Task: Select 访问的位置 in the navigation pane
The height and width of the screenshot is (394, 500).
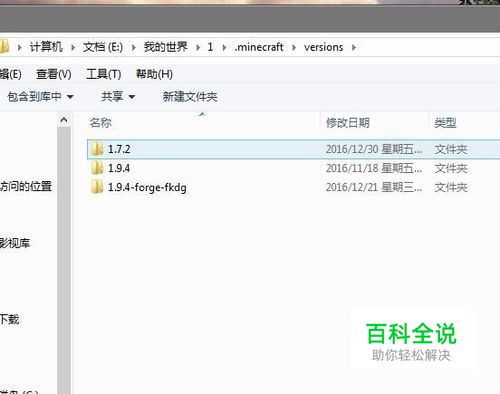Action: (26, 186)
